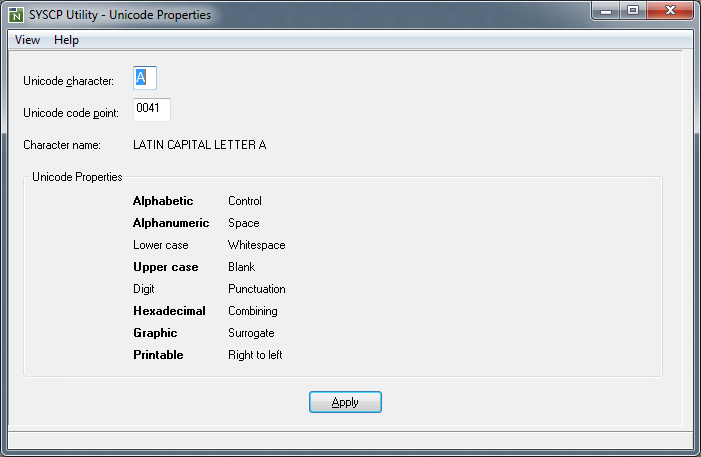
Task: Focus the Unicode code point field
Action: tap(152, 110)
